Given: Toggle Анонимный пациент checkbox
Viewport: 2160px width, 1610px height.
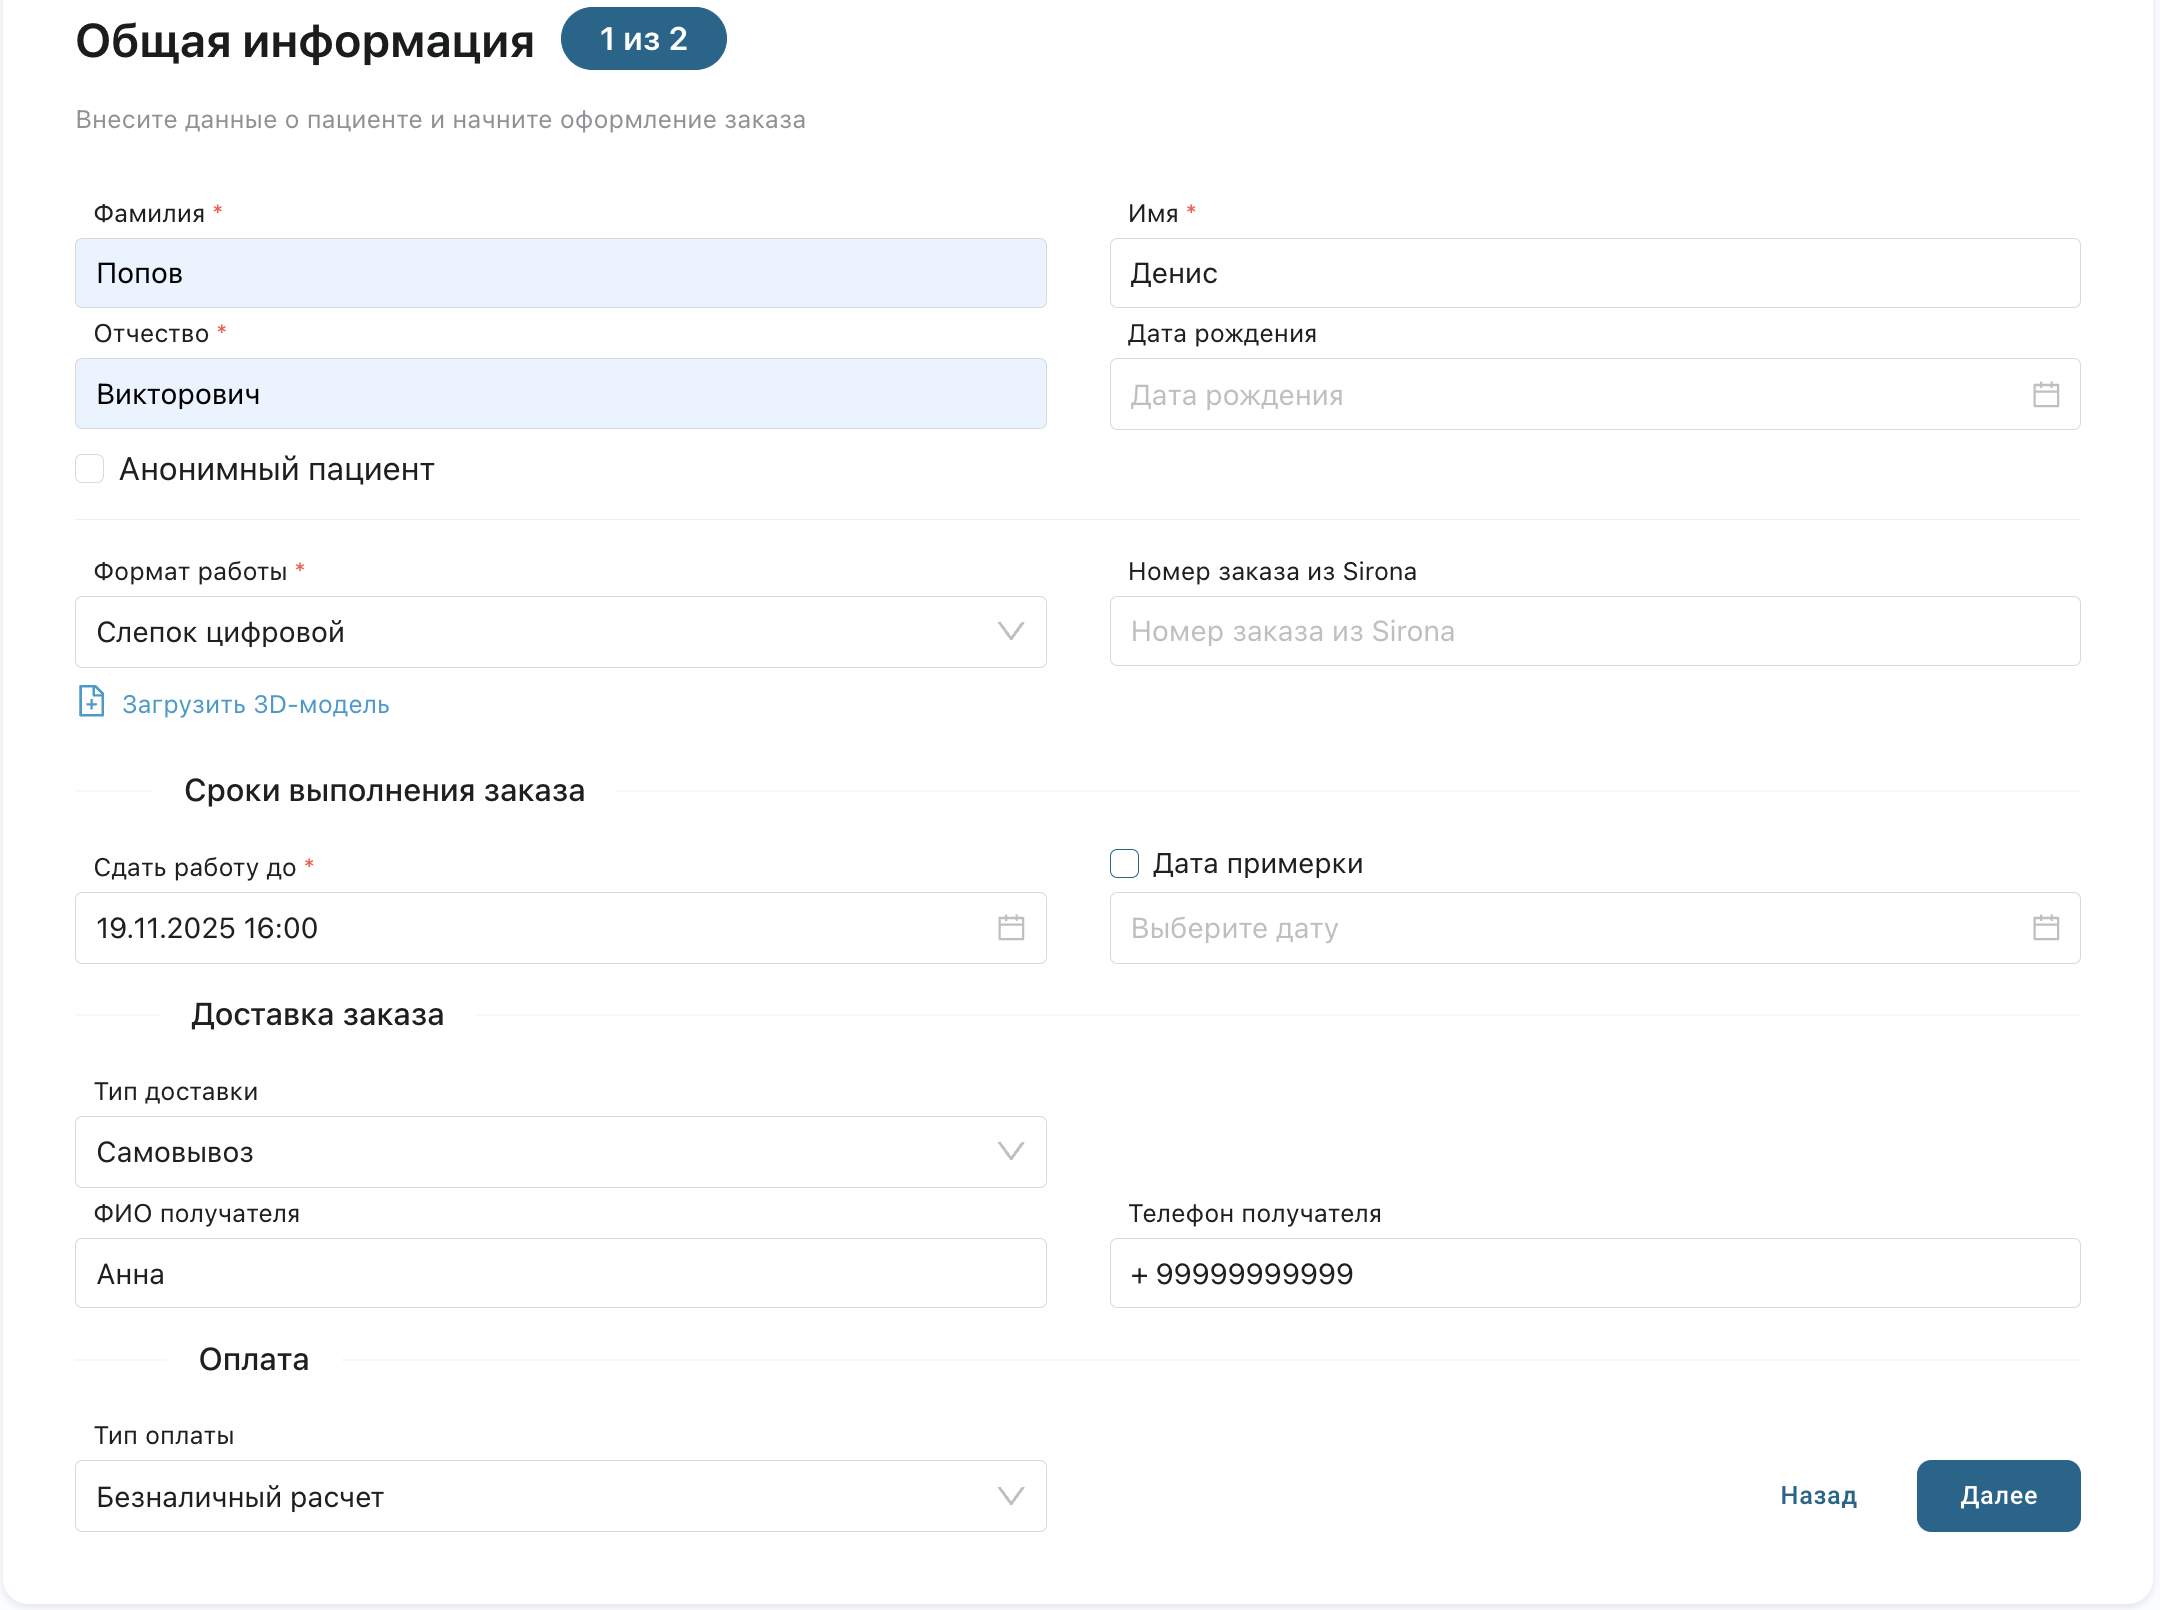Looking at the screenshot, I should (x=90, y=469).
